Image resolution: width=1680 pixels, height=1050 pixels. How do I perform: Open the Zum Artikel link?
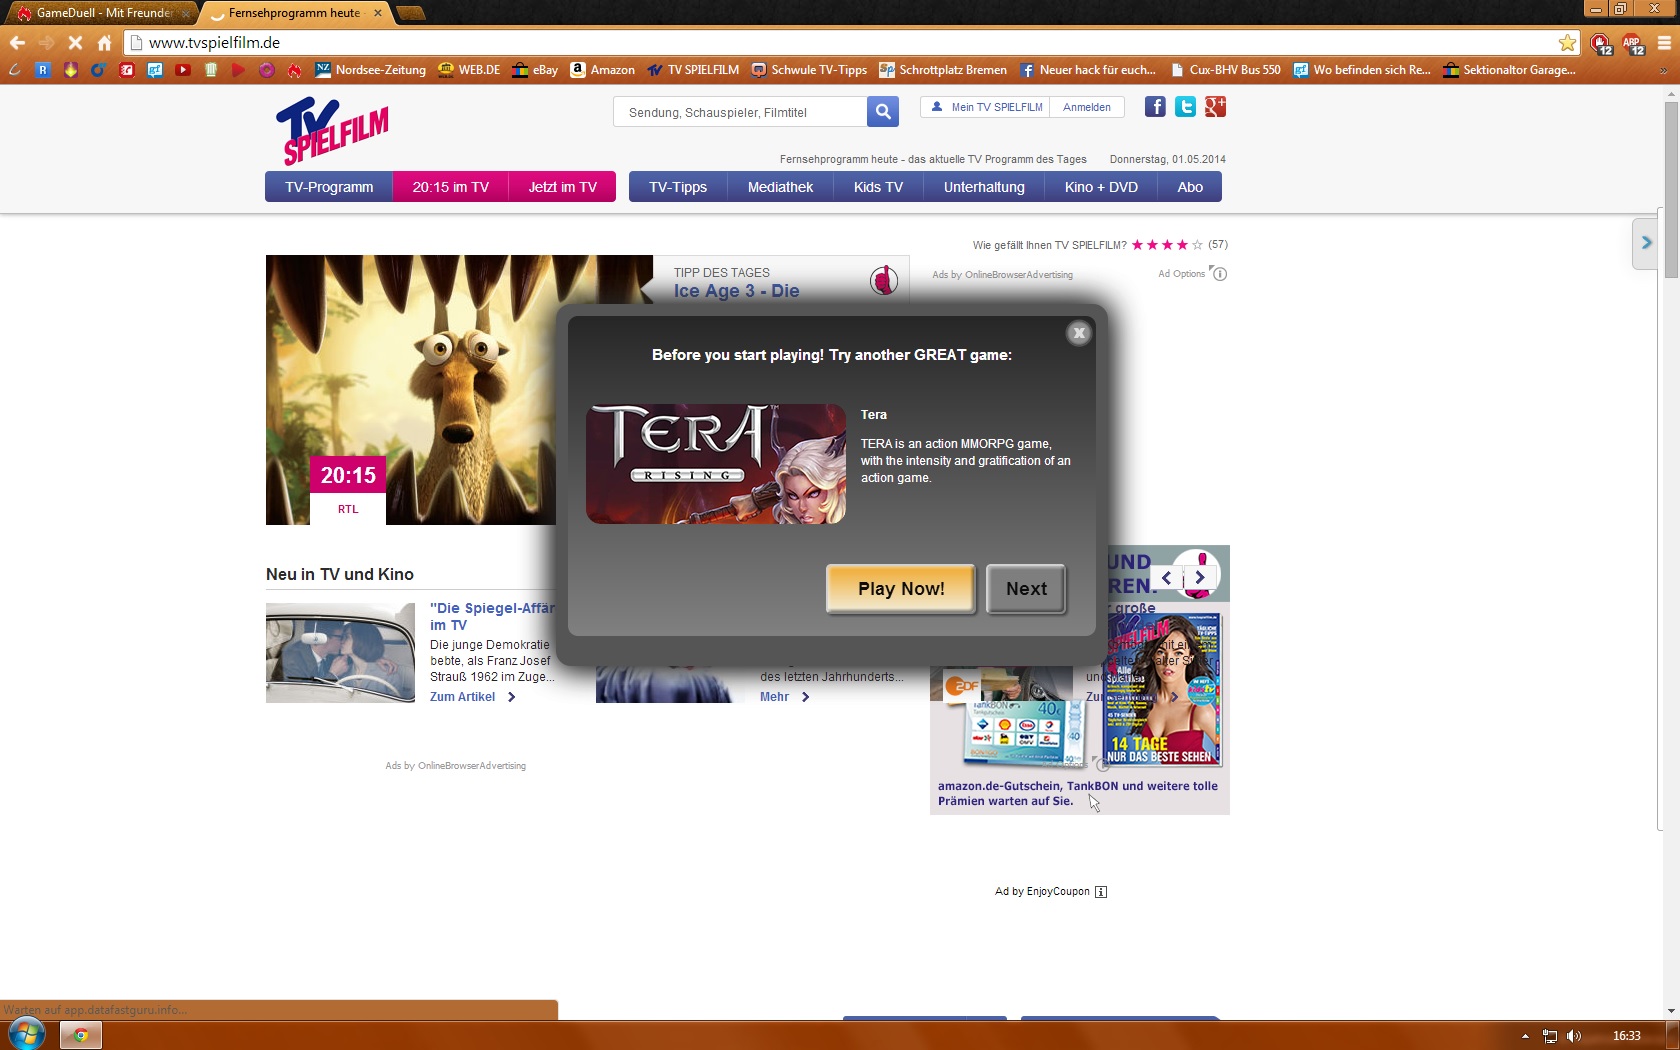(472, 697)
